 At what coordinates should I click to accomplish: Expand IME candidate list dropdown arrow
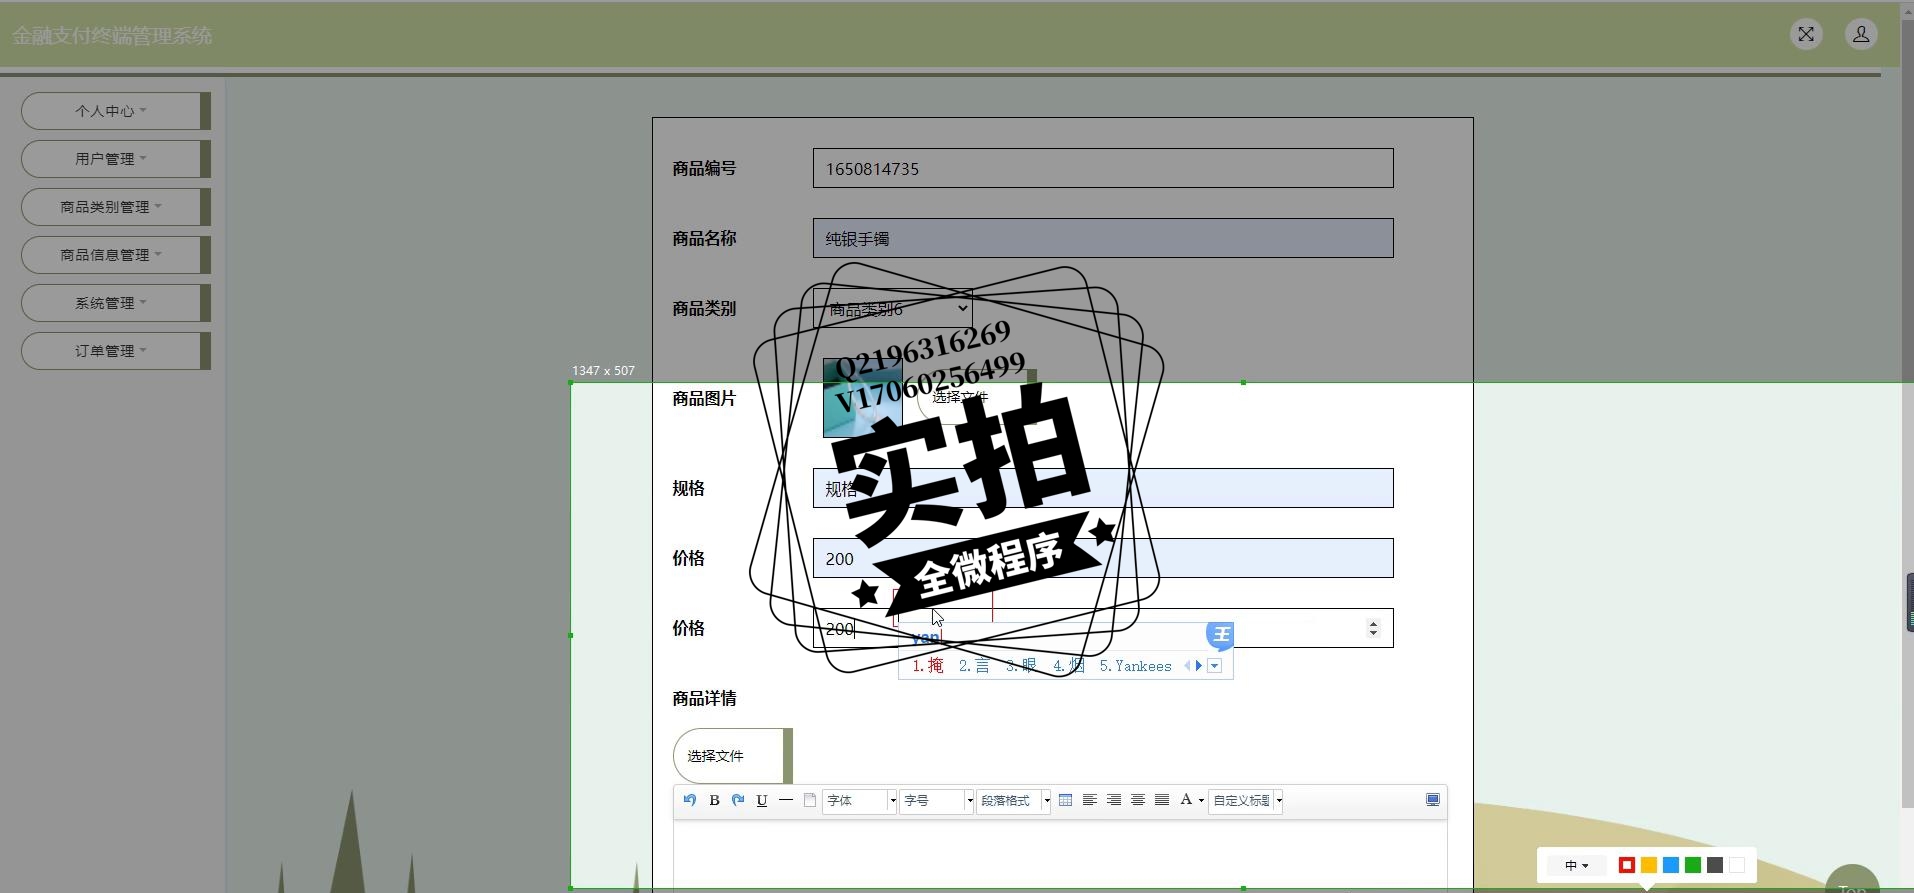(x=1215, y=666)
